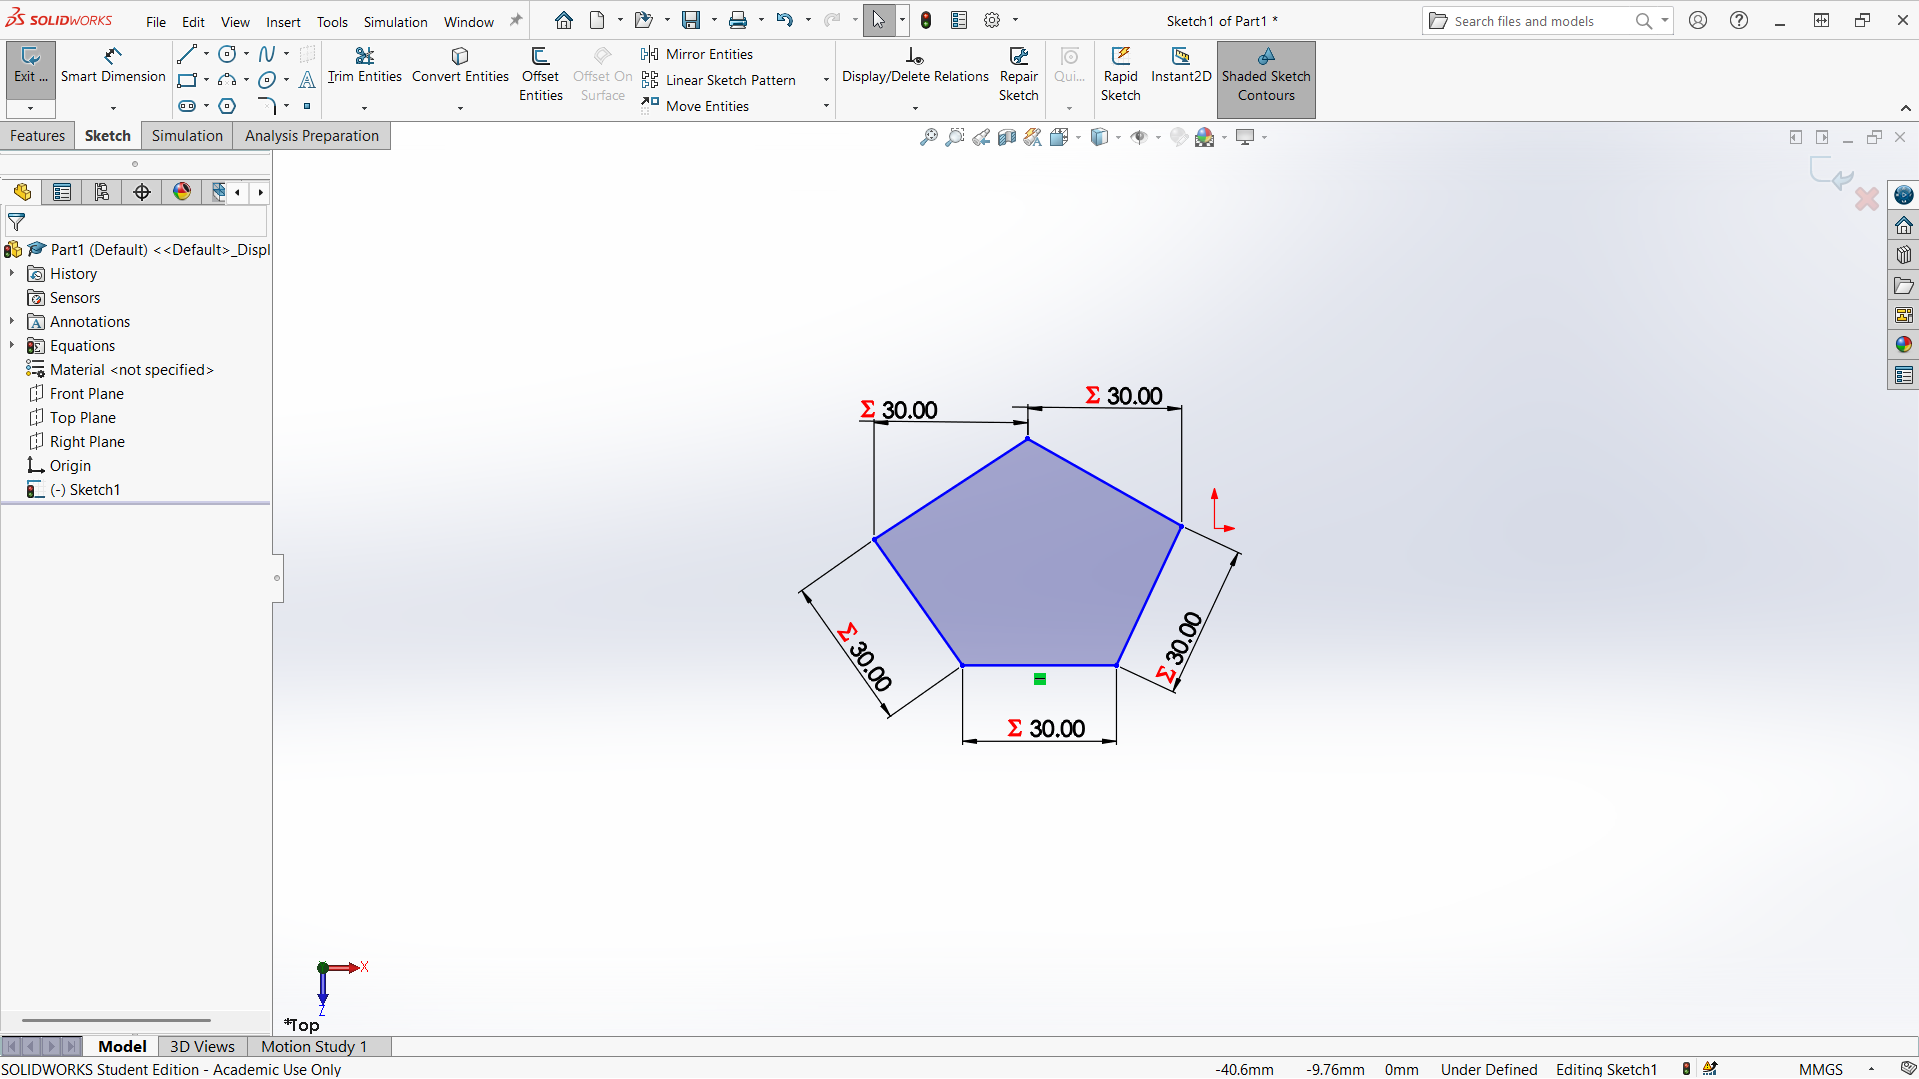Select the Circle sketch tool
1919x1079 pixels.
(227, 54)
